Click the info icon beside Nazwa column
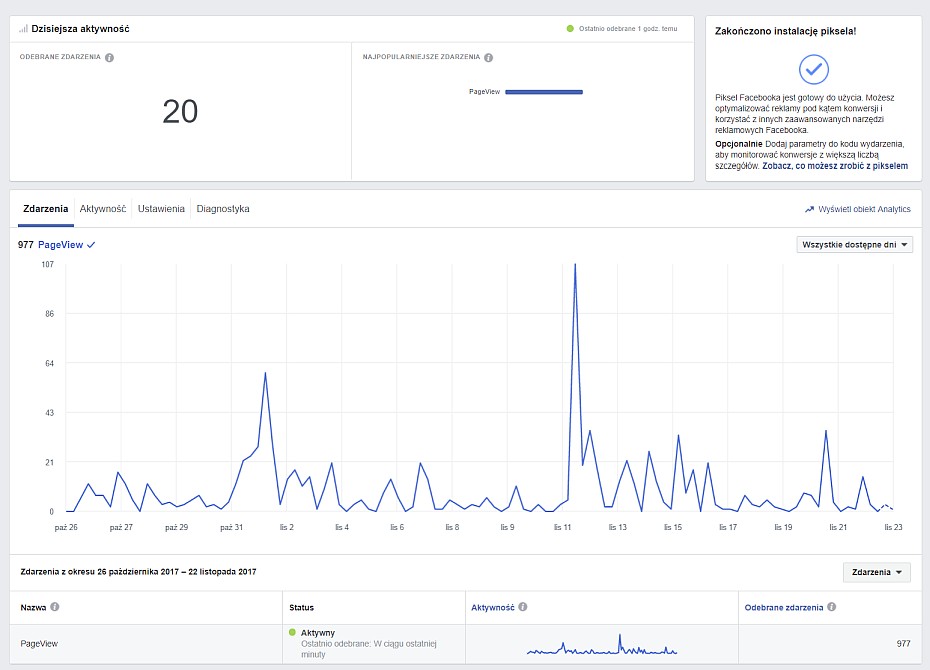 [55, 607]
